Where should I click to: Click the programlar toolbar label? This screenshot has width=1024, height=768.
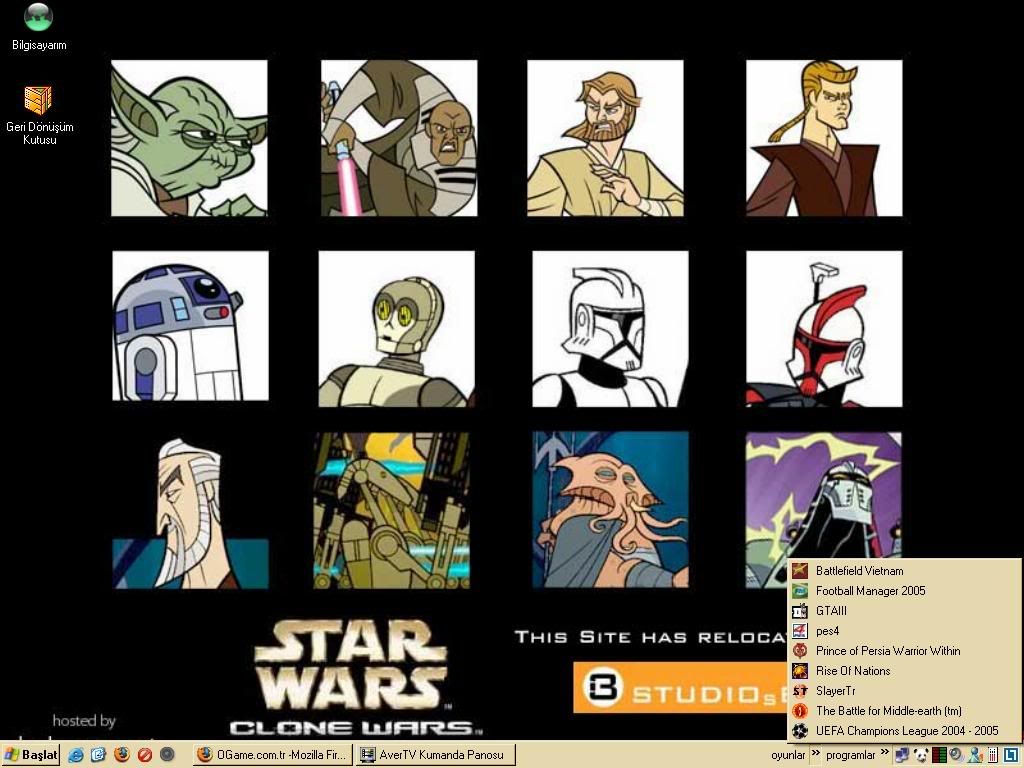(x=850, y=755)
